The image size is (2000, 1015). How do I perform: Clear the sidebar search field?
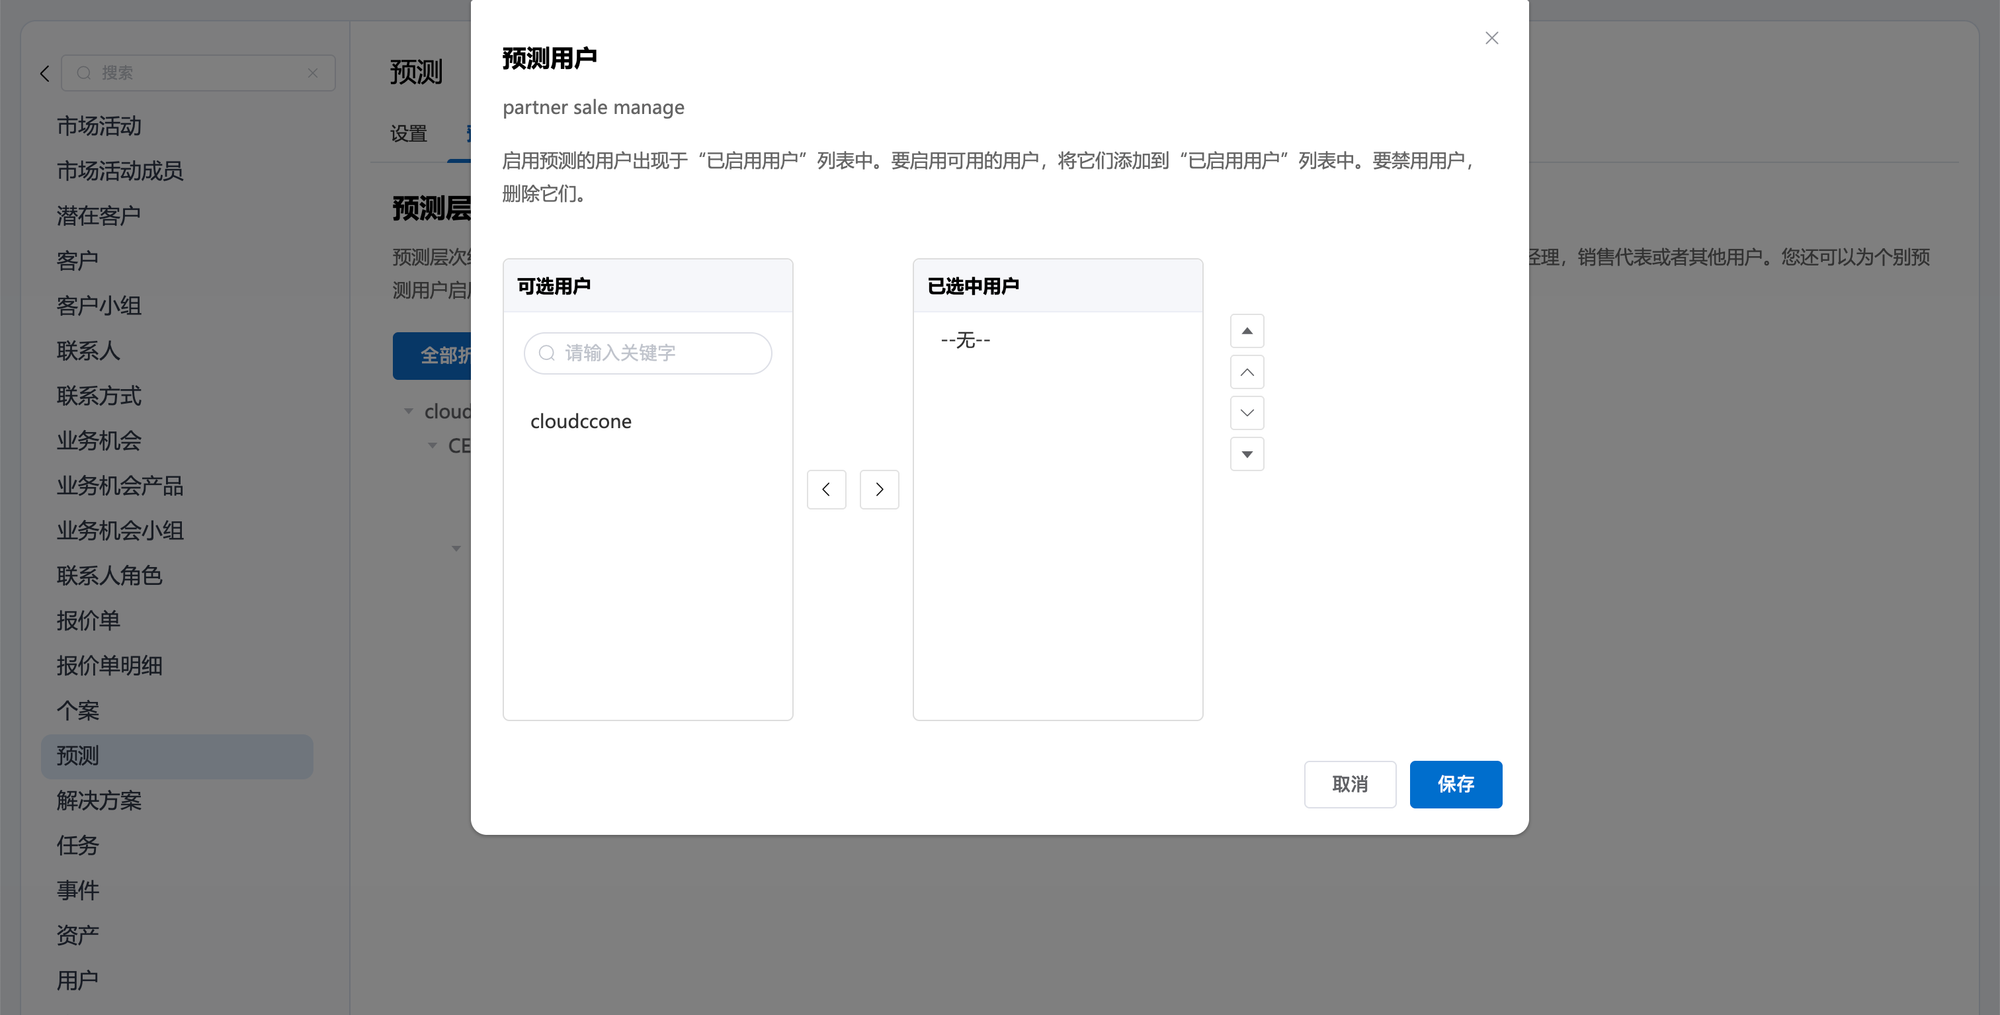tap(313, 73)
